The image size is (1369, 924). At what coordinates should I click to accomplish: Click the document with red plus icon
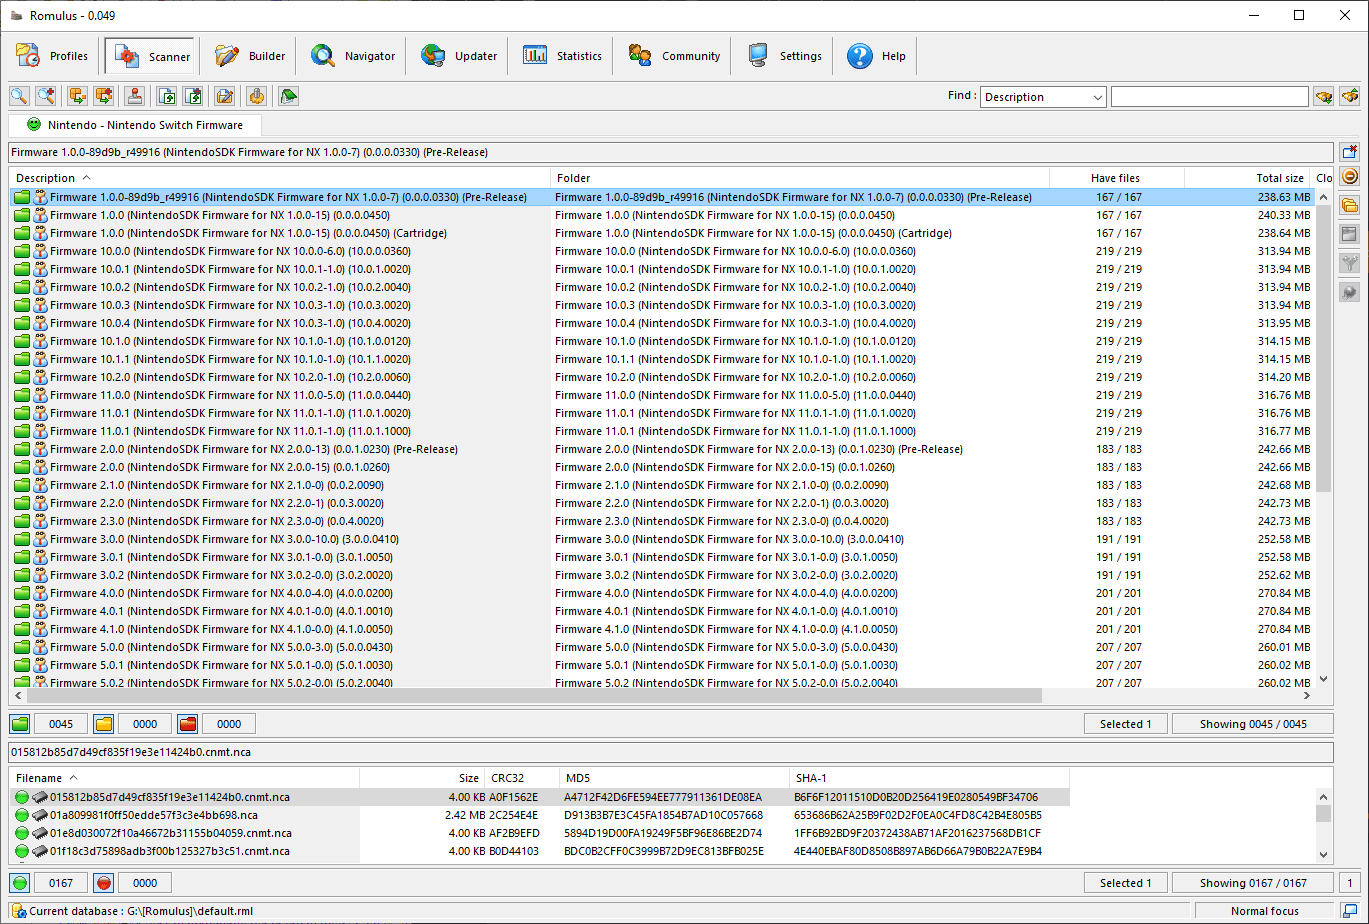pyautogui.click(x=193, y=96)
